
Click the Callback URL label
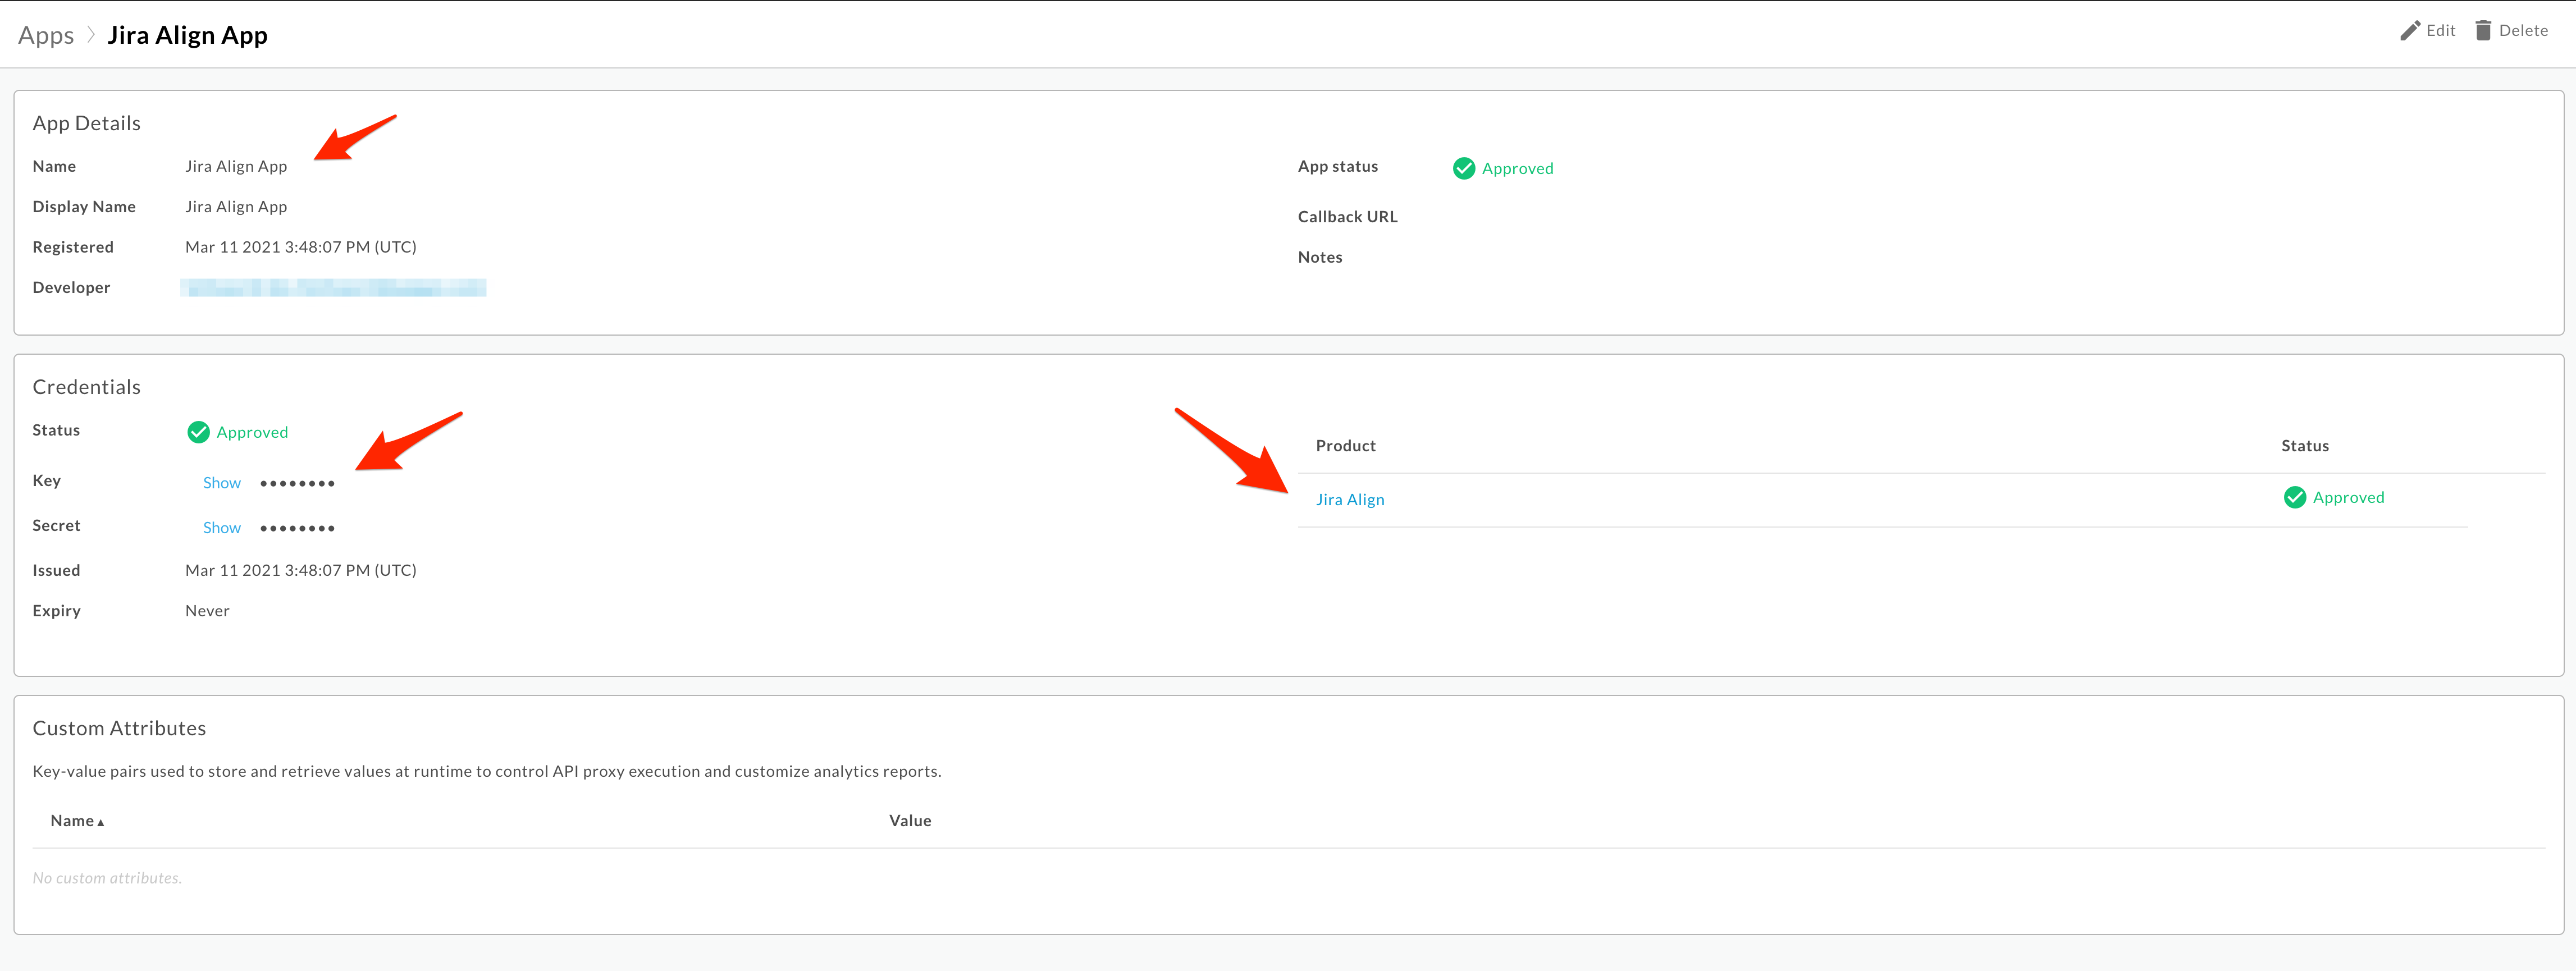pos(1348,217)
